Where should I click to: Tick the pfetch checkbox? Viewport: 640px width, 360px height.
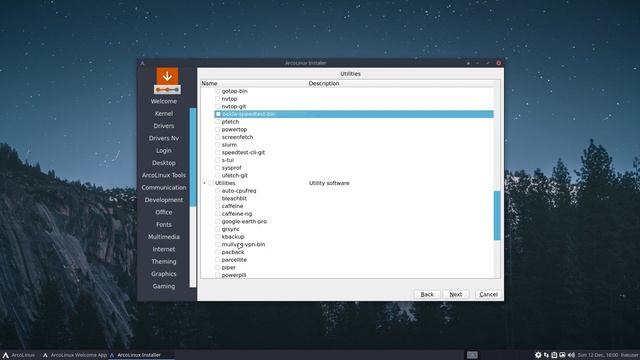coord(218,122)
